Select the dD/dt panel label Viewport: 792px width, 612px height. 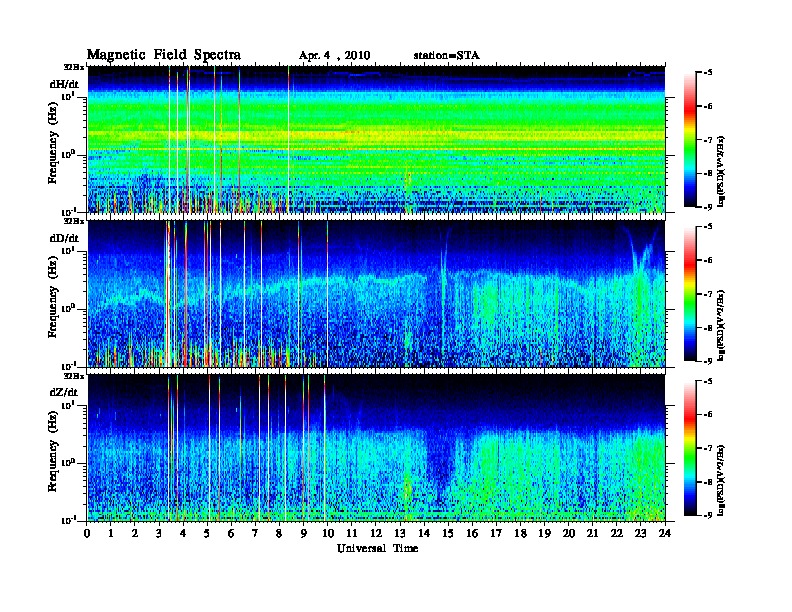coord(64,238)
